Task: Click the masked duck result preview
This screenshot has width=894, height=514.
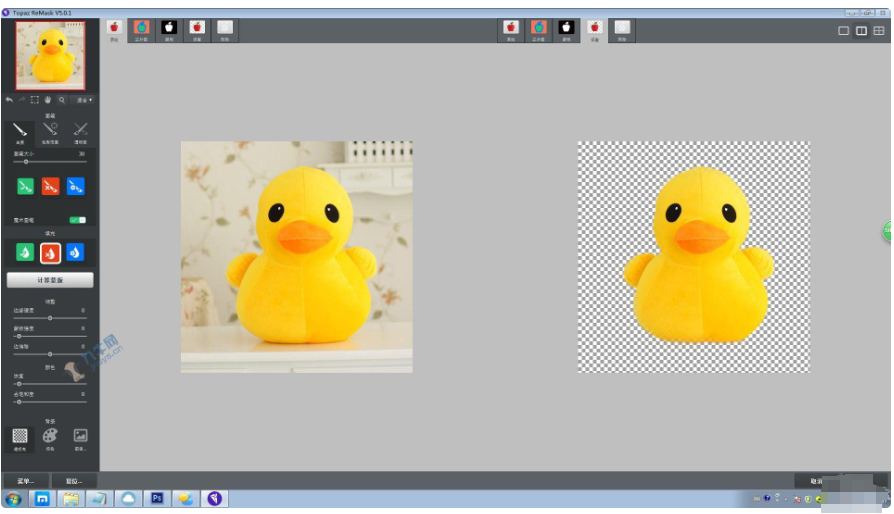Action: [x=693, y=257]
